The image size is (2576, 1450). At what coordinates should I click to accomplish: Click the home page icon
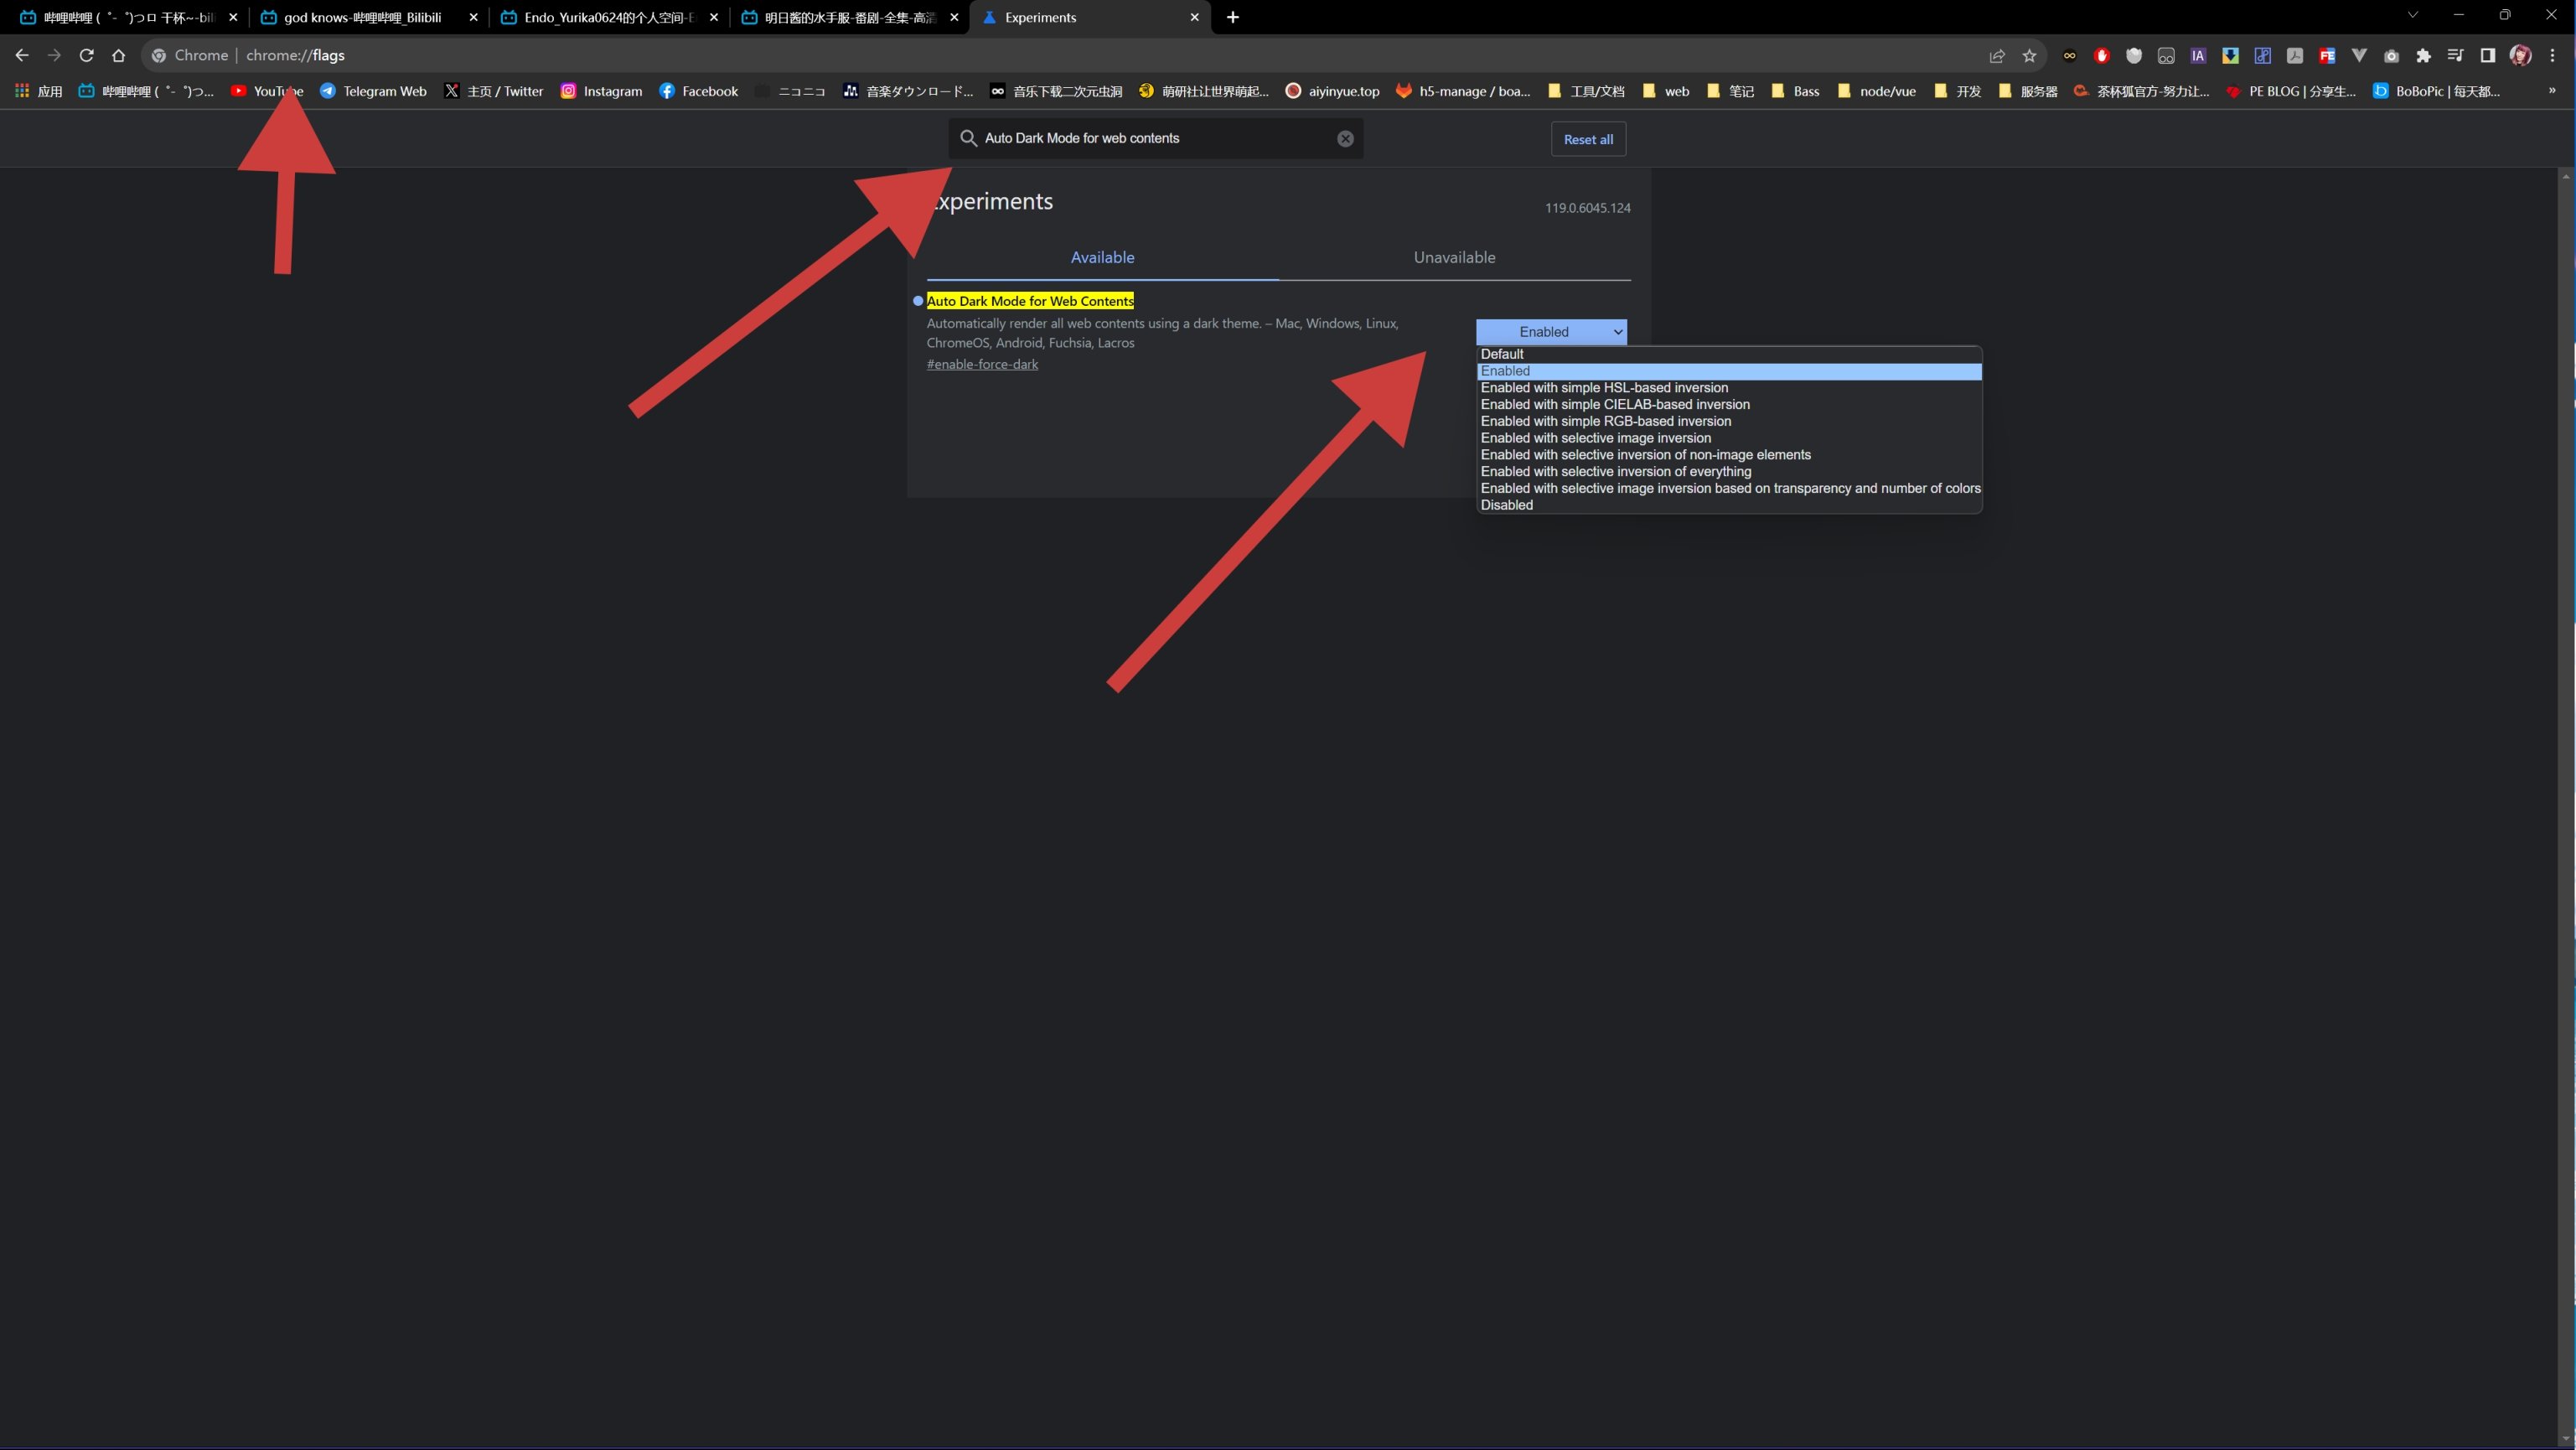point(118,55)
